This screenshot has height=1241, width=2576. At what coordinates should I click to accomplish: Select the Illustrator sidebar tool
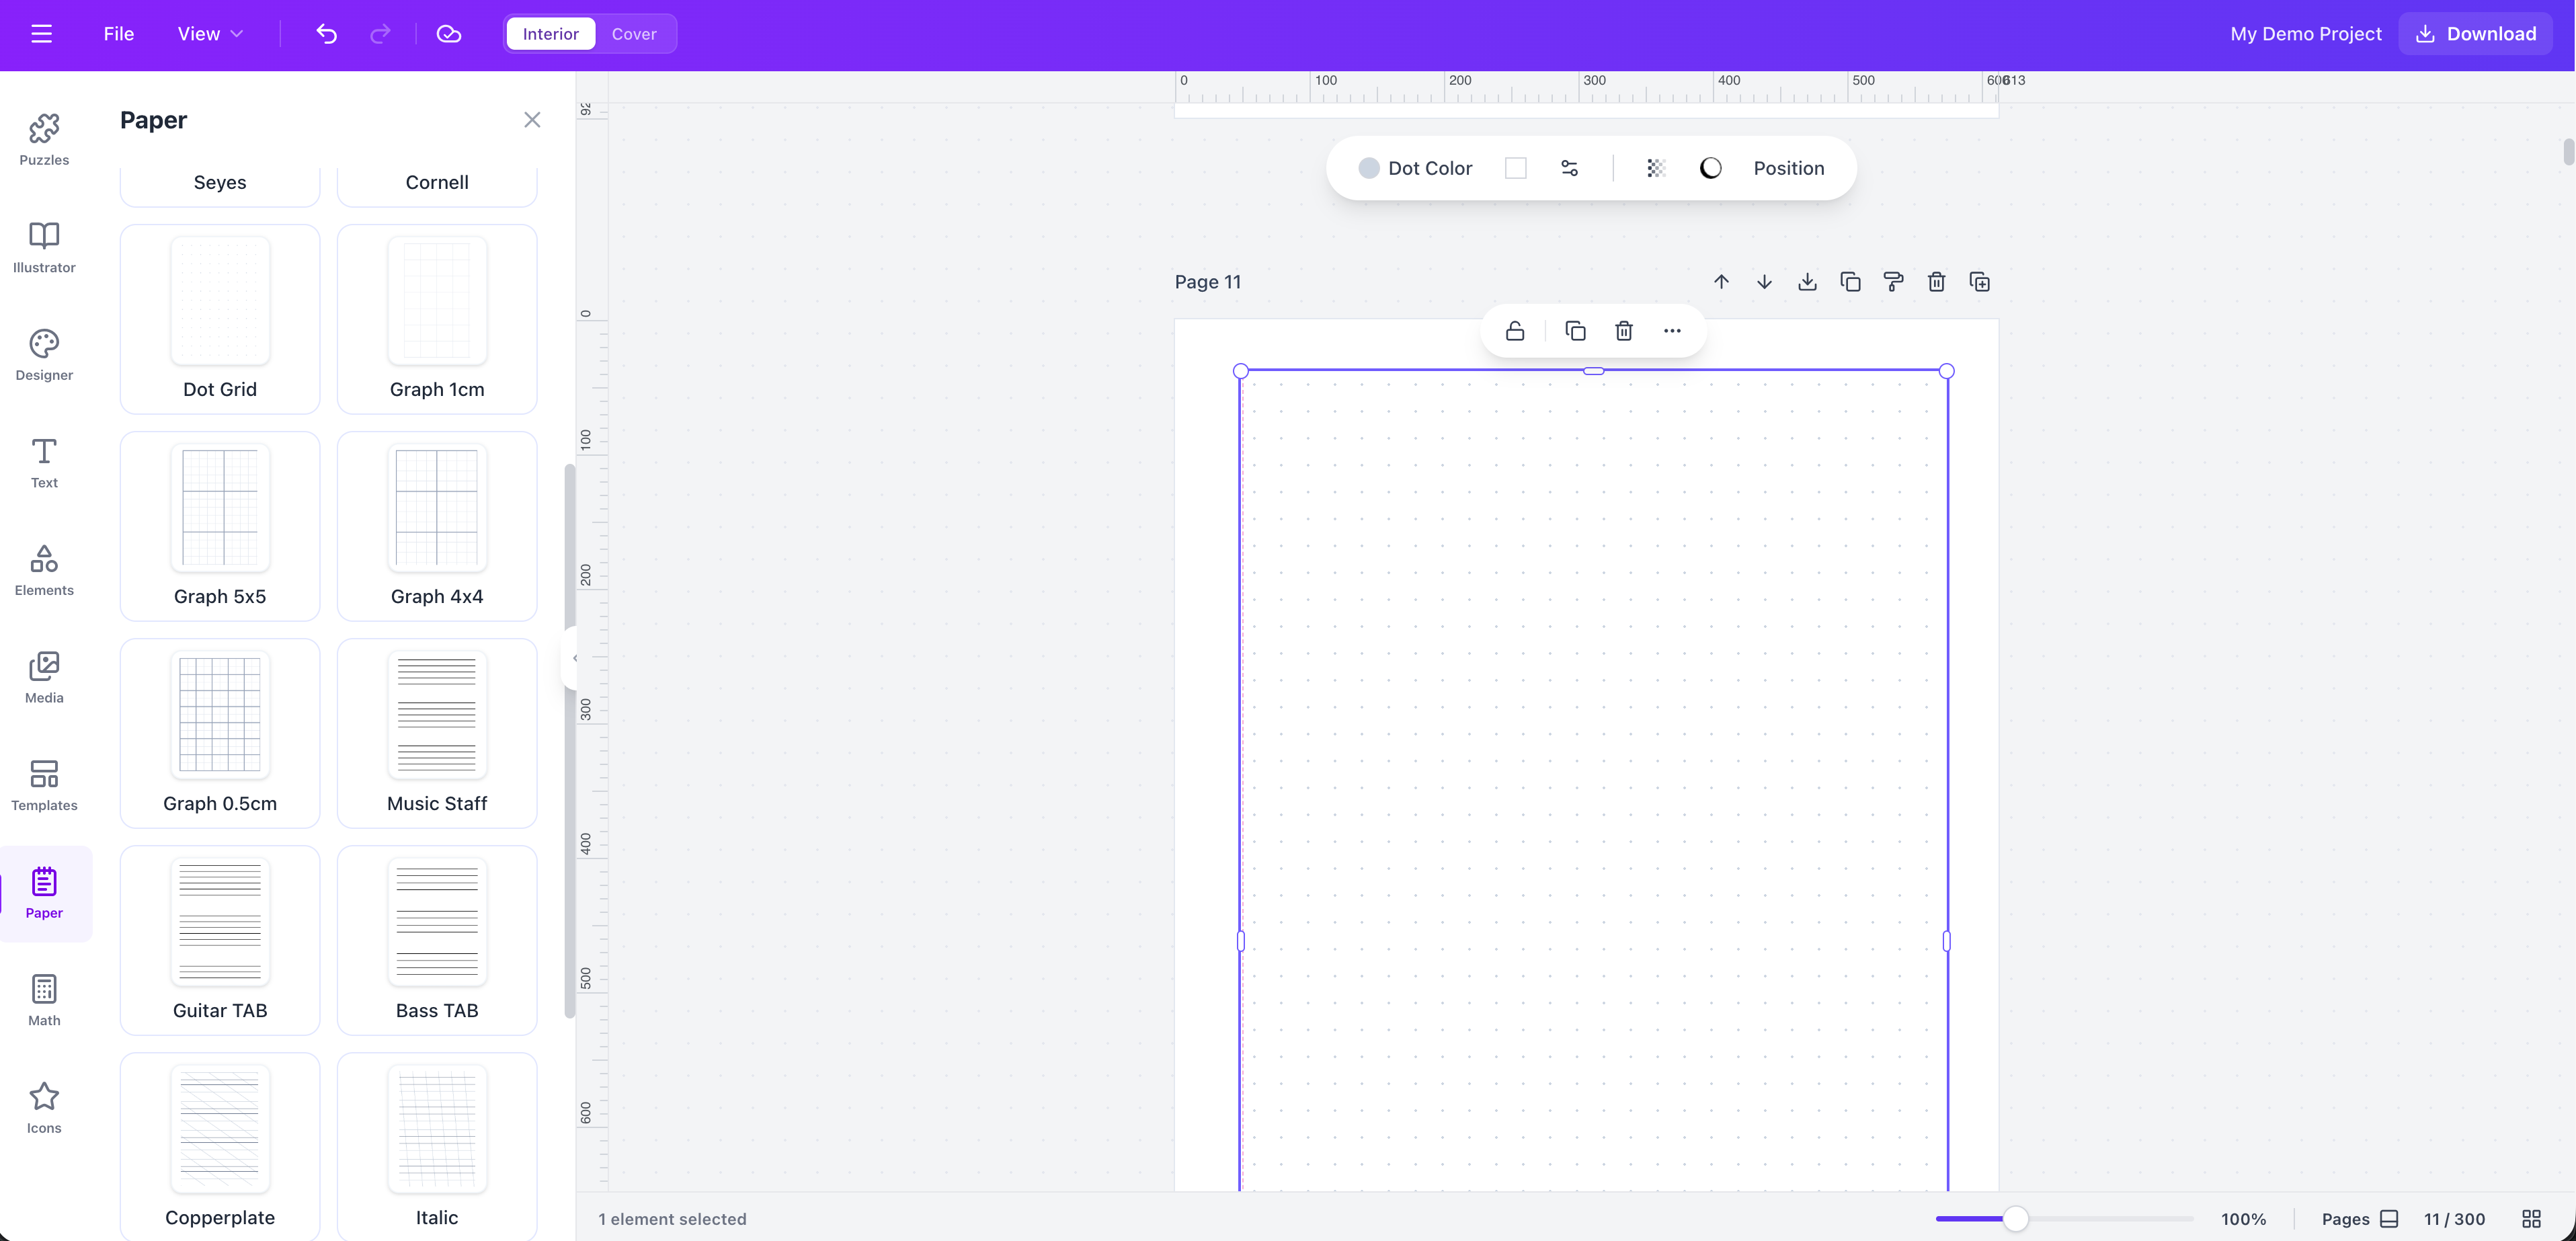tap(44, 247)
